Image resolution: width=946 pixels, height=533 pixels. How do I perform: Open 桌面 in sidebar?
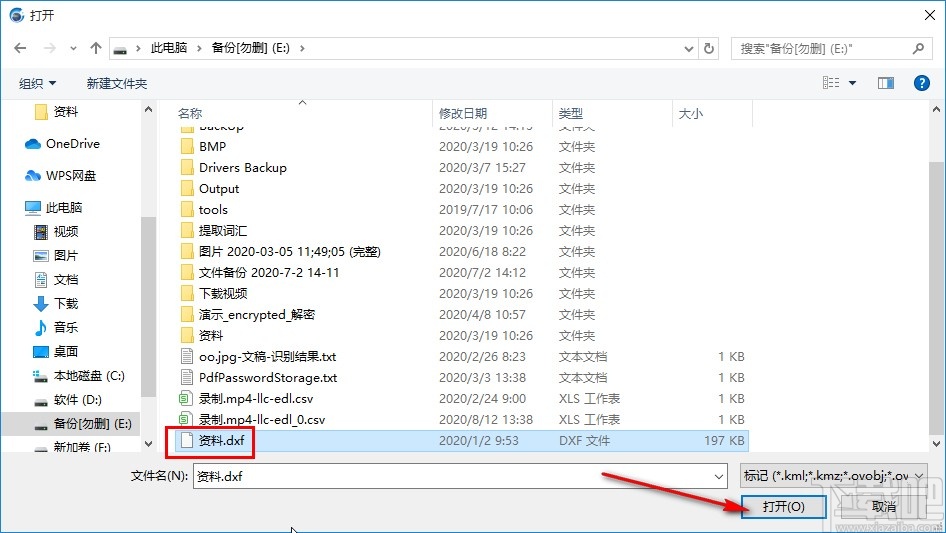tap(56, 351)
